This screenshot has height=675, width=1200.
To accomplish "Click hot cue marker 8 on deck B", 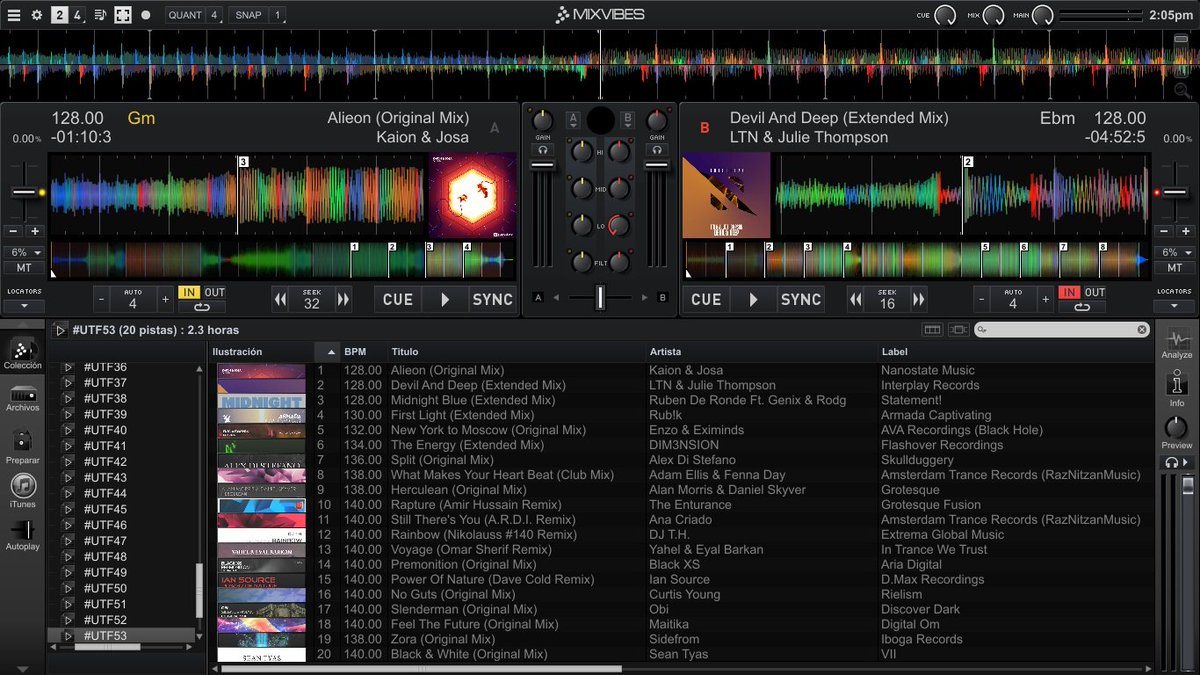I will [x=1103, y=246].
